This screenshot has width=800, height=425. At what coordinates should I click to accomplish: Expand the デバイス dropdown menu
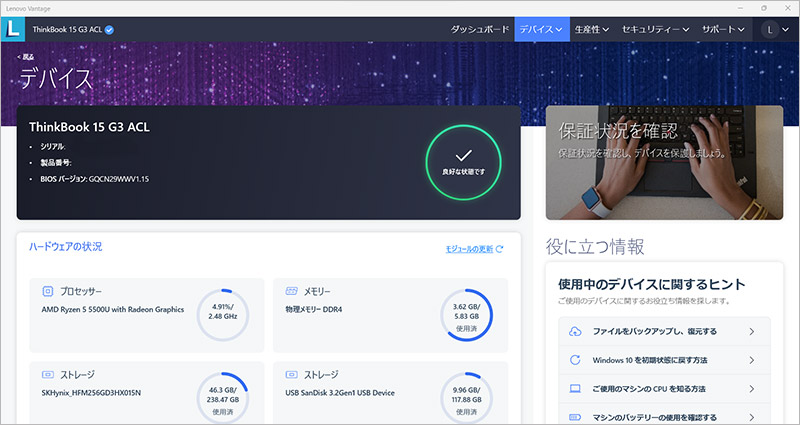coord(541,30)
